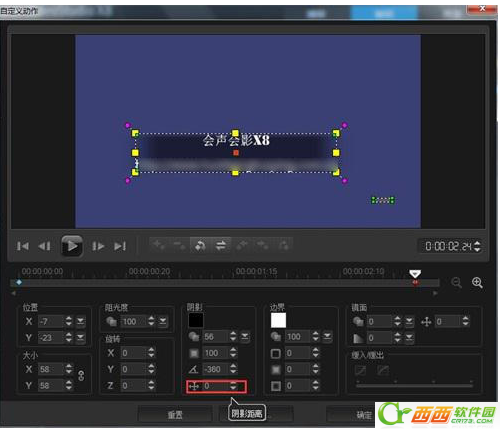Zoom in the keyframe timeline
This screenshot has width=500, height=429.
[477, 283]
